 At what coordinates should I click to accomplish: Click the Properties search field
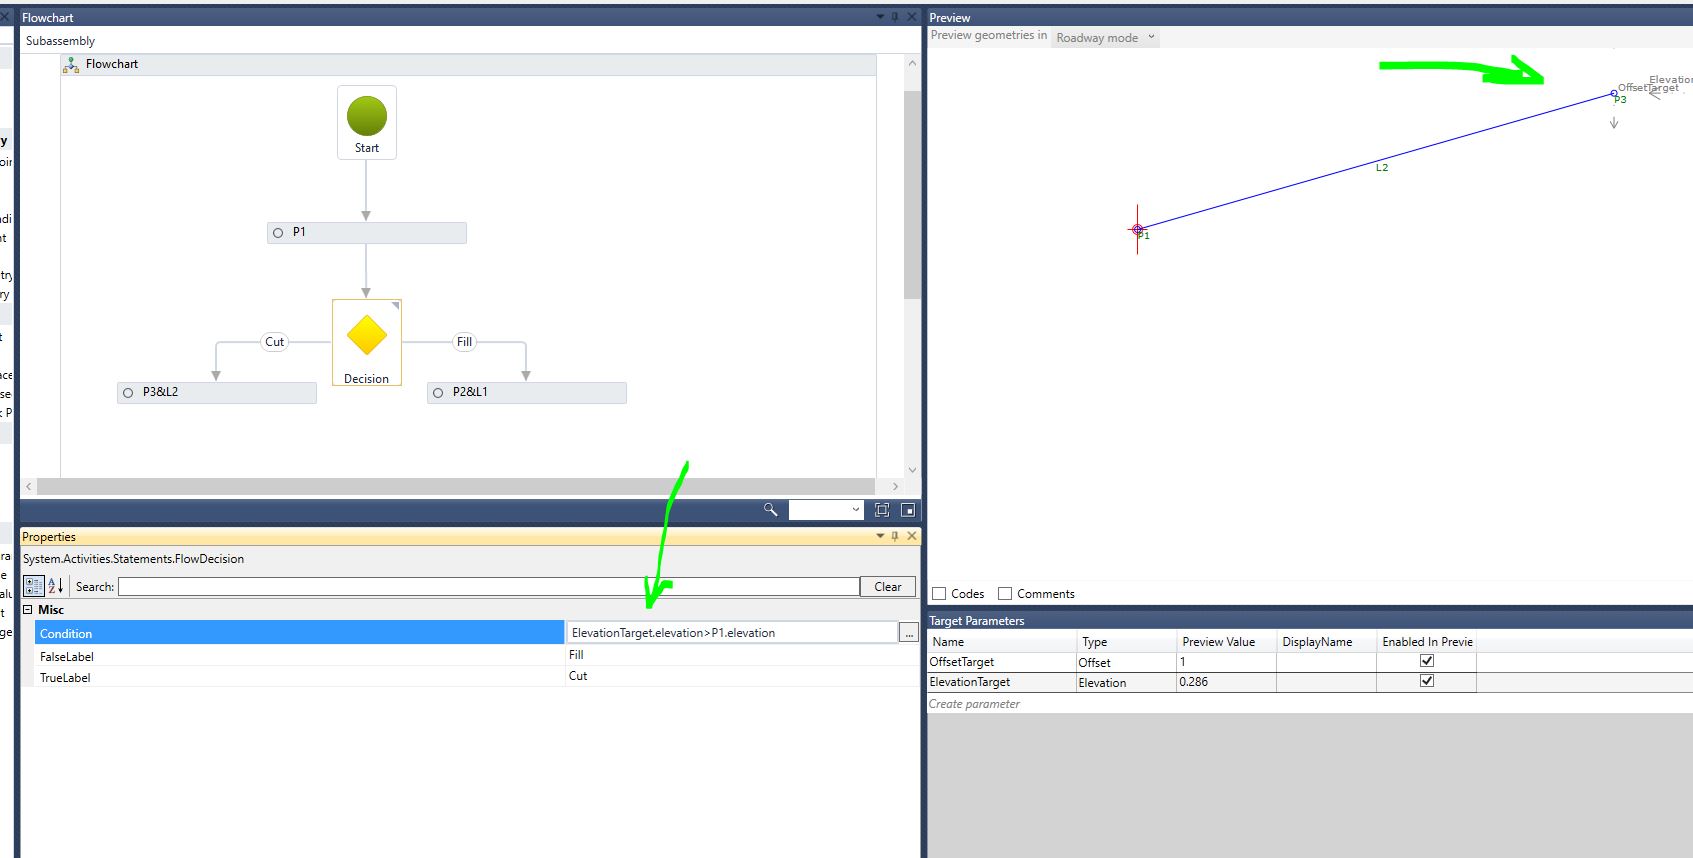coord(489,587)
